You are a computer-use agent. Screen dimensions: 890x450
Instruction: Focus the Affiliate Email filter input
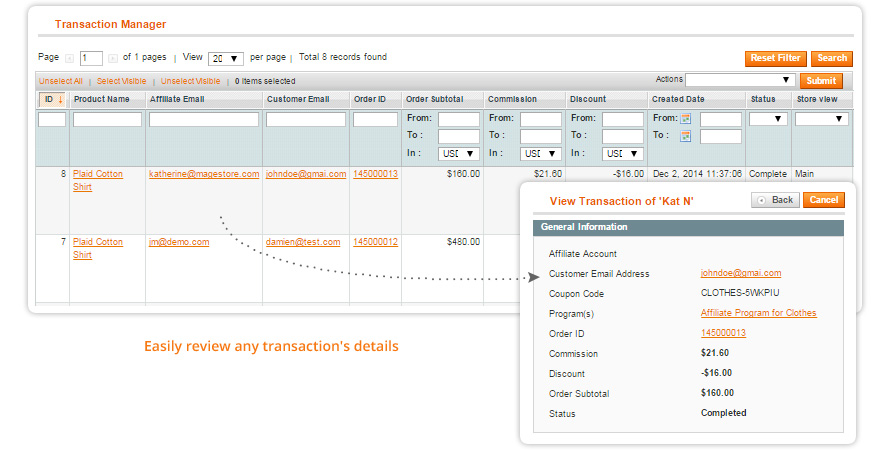coord(204,119)
